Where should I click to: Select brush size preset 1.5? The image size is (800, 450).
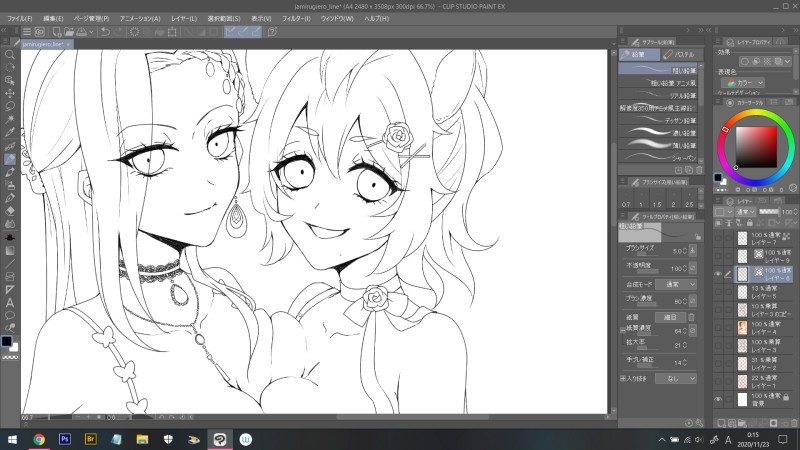click(657, 199)
